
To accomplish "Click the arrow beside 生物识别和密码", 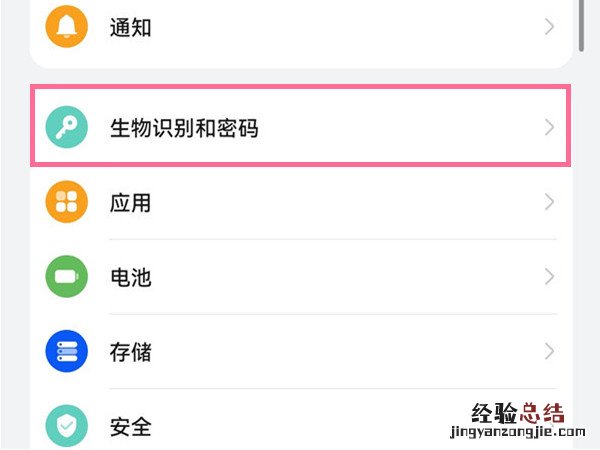I will pos(549,128).
